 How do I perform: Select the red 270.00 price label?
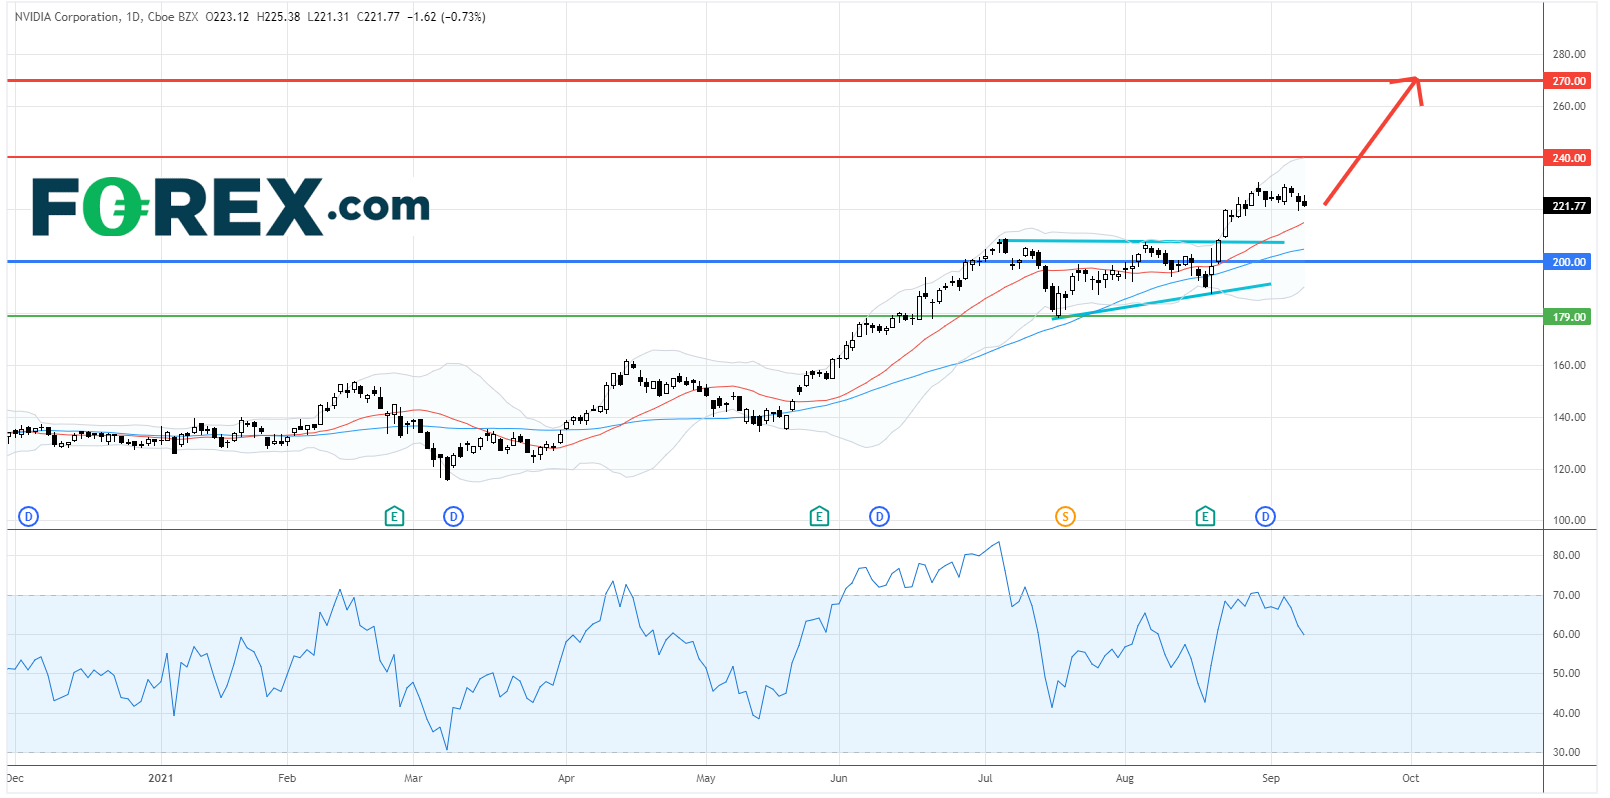pyautogui.click(x=1568, y=81)
